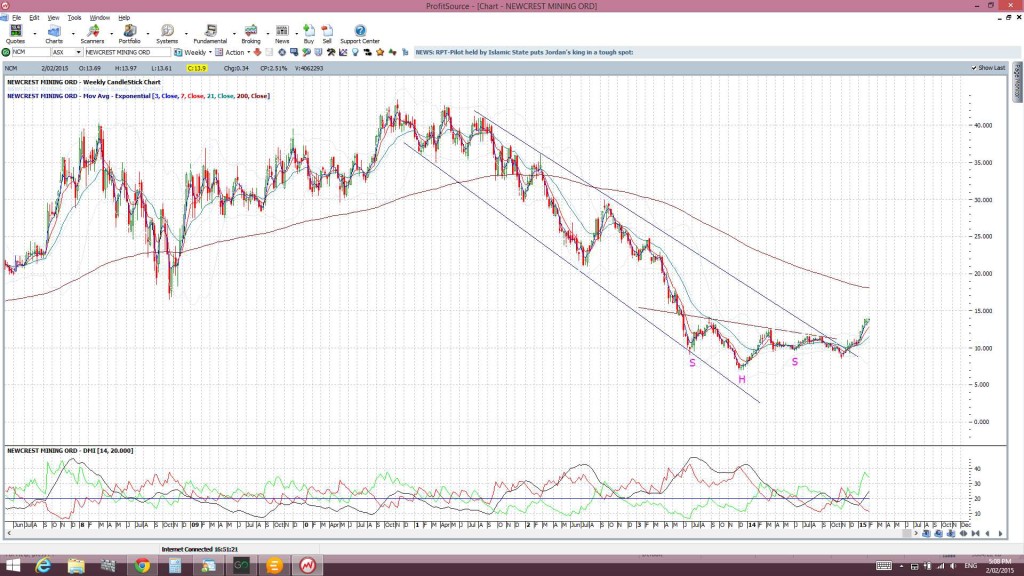Click the ENG language indicator in tray
1024x576 pixels.
point(971,566)
